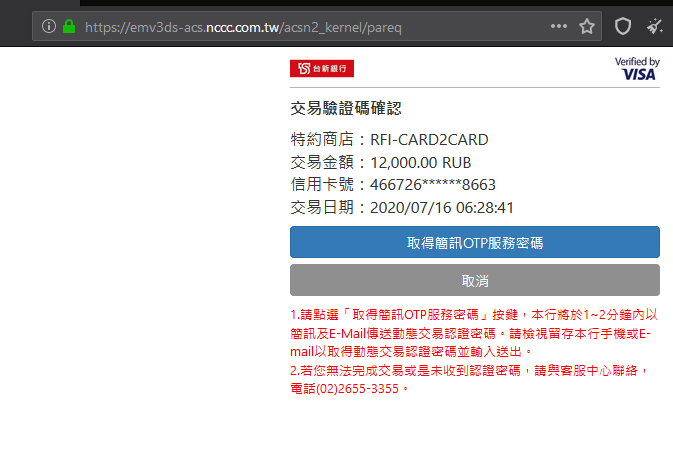Bookmark this page with the star icon
Screen dimensions: 673x464
[587, 26]
